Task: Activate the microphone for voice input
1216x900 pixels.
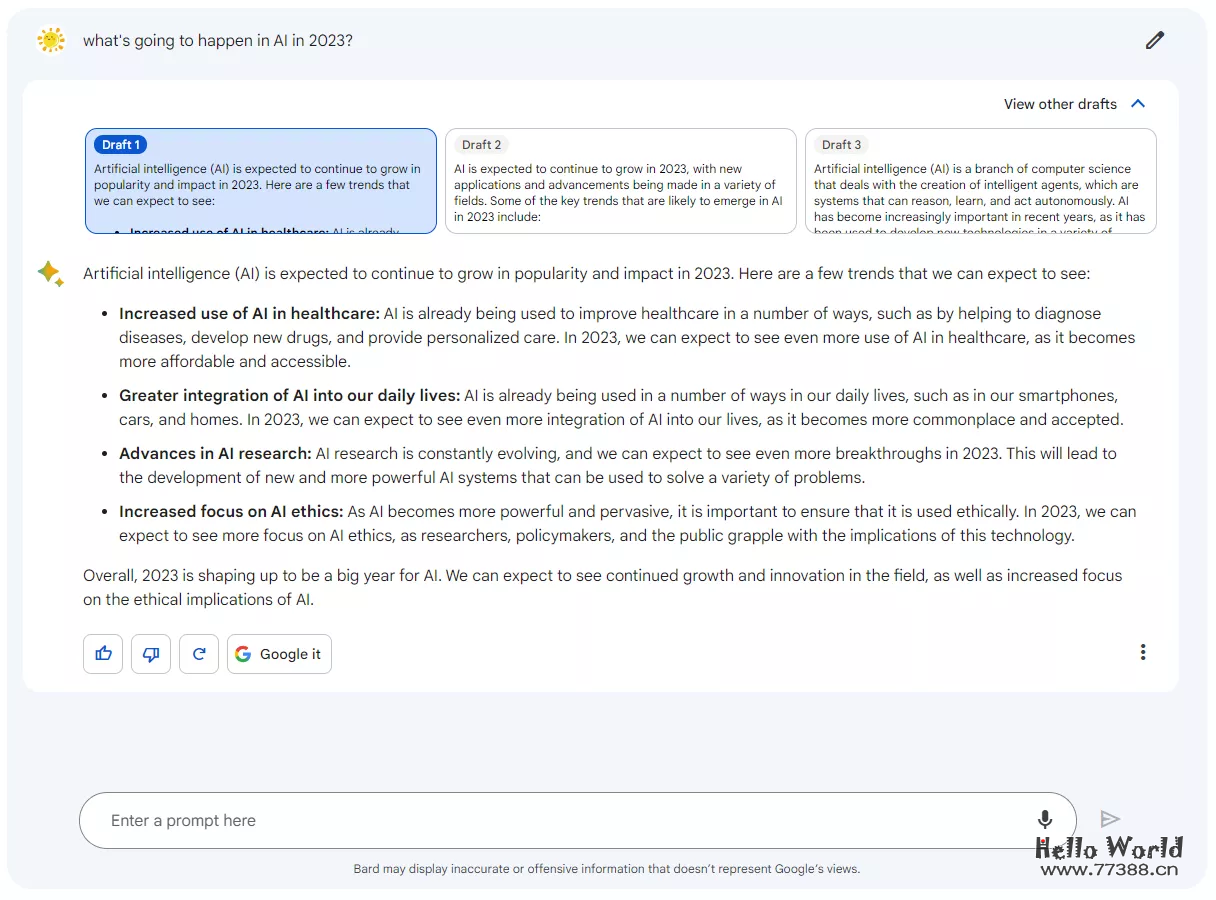Action: click(1045, 820)
